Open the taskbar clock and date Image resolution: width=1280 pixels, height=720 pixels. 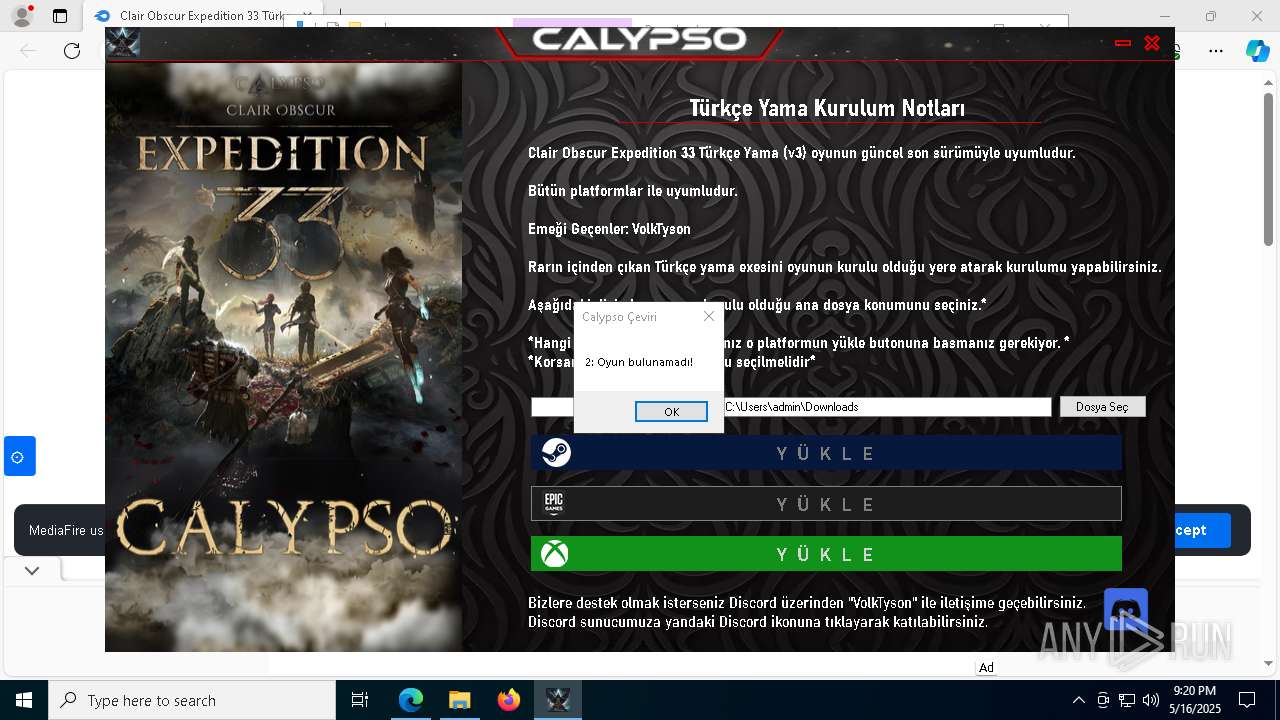coord(1195,700)
